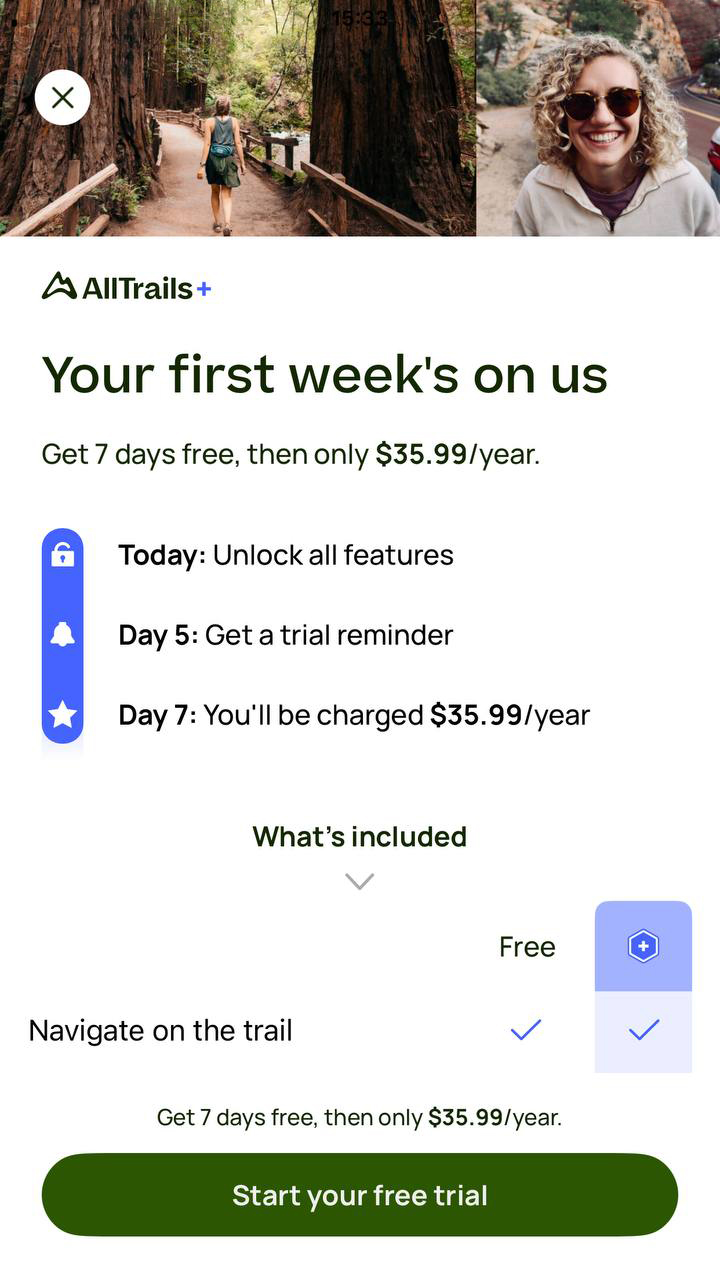Tap the AllTrails+ column checkmark for Navigate
The image size is (720, 1280).
pyautogui.click(x=644, y=1029)
